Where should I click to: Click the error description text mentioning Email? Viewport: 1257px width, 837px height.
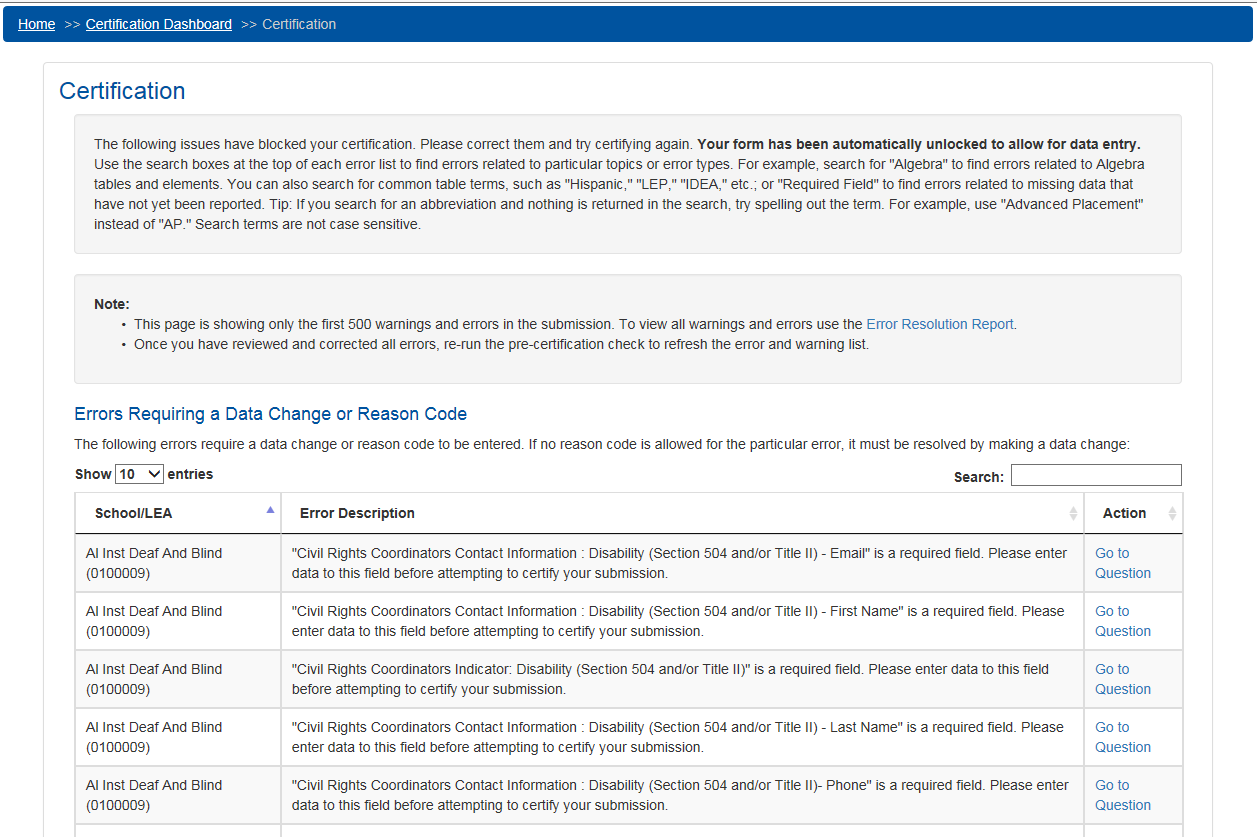(x=679, y=563)
